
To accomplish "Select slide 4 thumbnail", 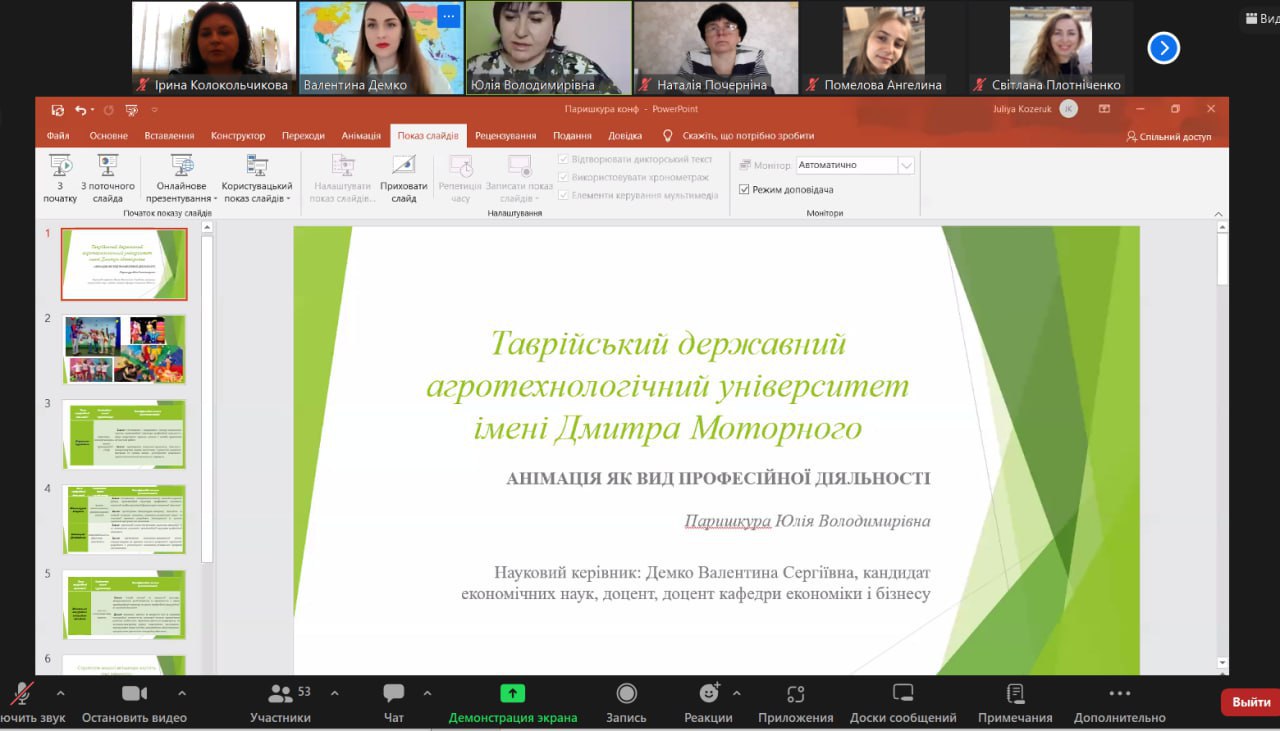I will click(124, 519).
